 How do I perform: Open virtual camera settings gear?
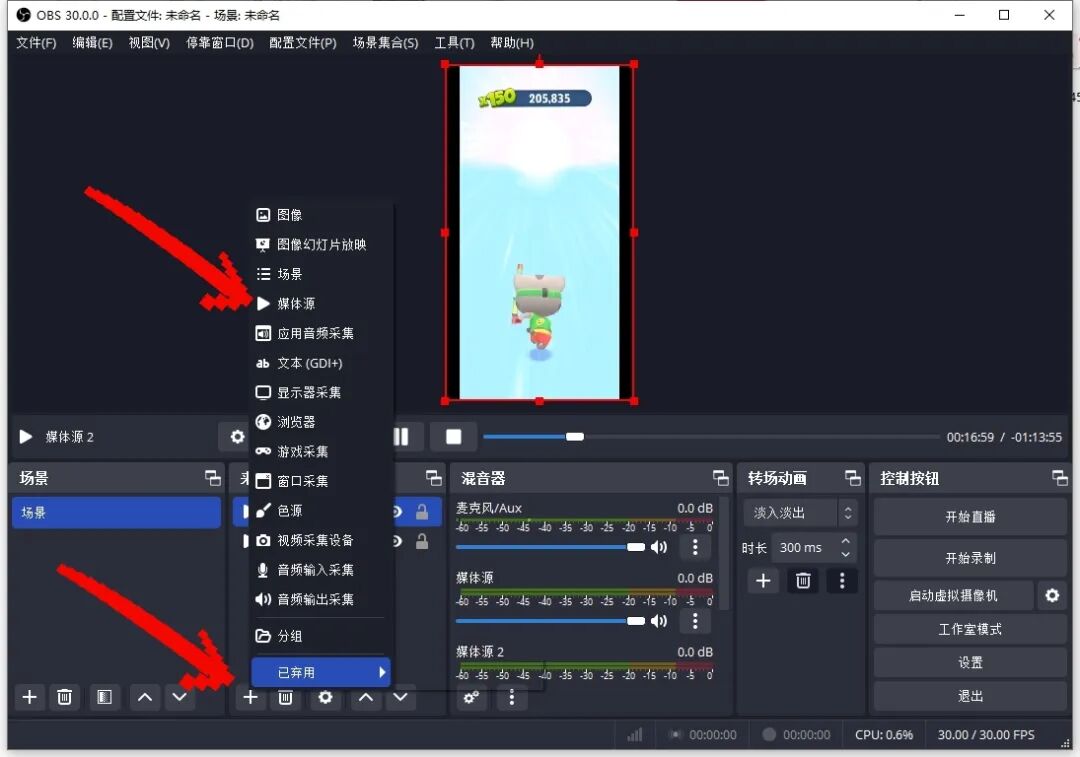pos(1052,595)
